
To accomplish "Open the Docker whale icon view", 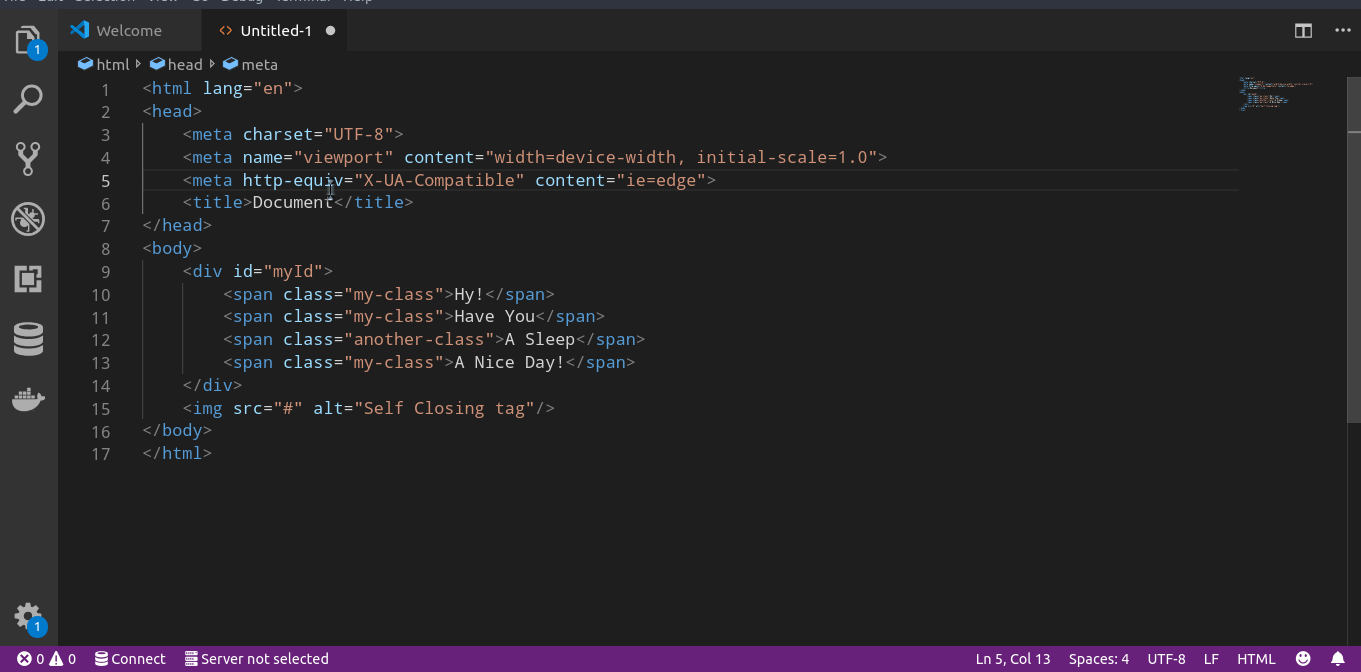I will 28,399.
